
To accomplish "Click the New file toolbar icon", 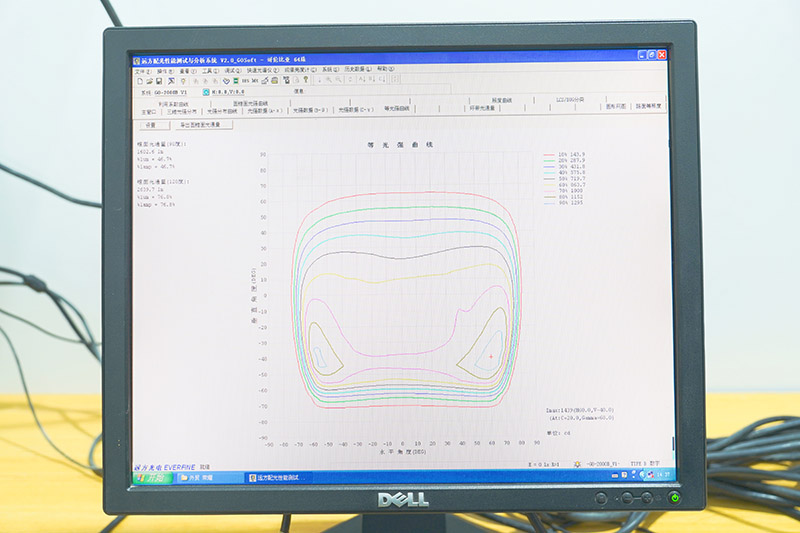I will pos(138,79).
